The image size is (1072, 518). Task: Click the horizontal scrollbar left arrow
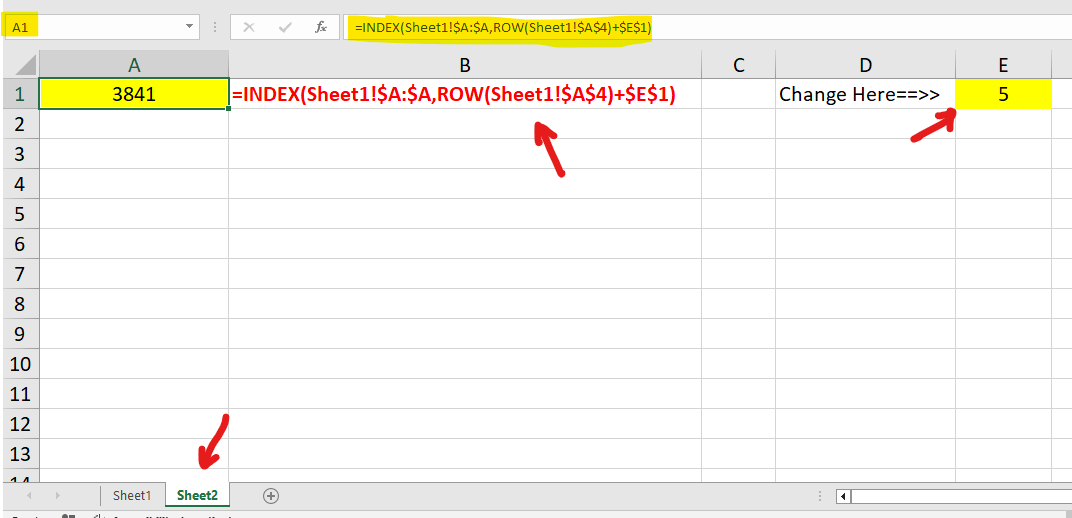tap(844, 496)
